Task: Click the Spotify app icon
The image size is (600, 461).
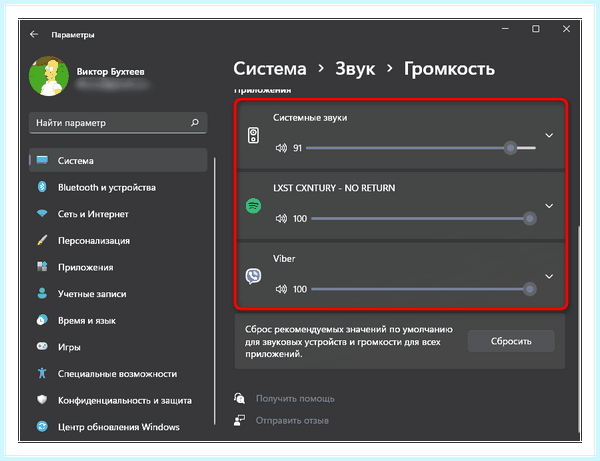Action: click(253, 206)
